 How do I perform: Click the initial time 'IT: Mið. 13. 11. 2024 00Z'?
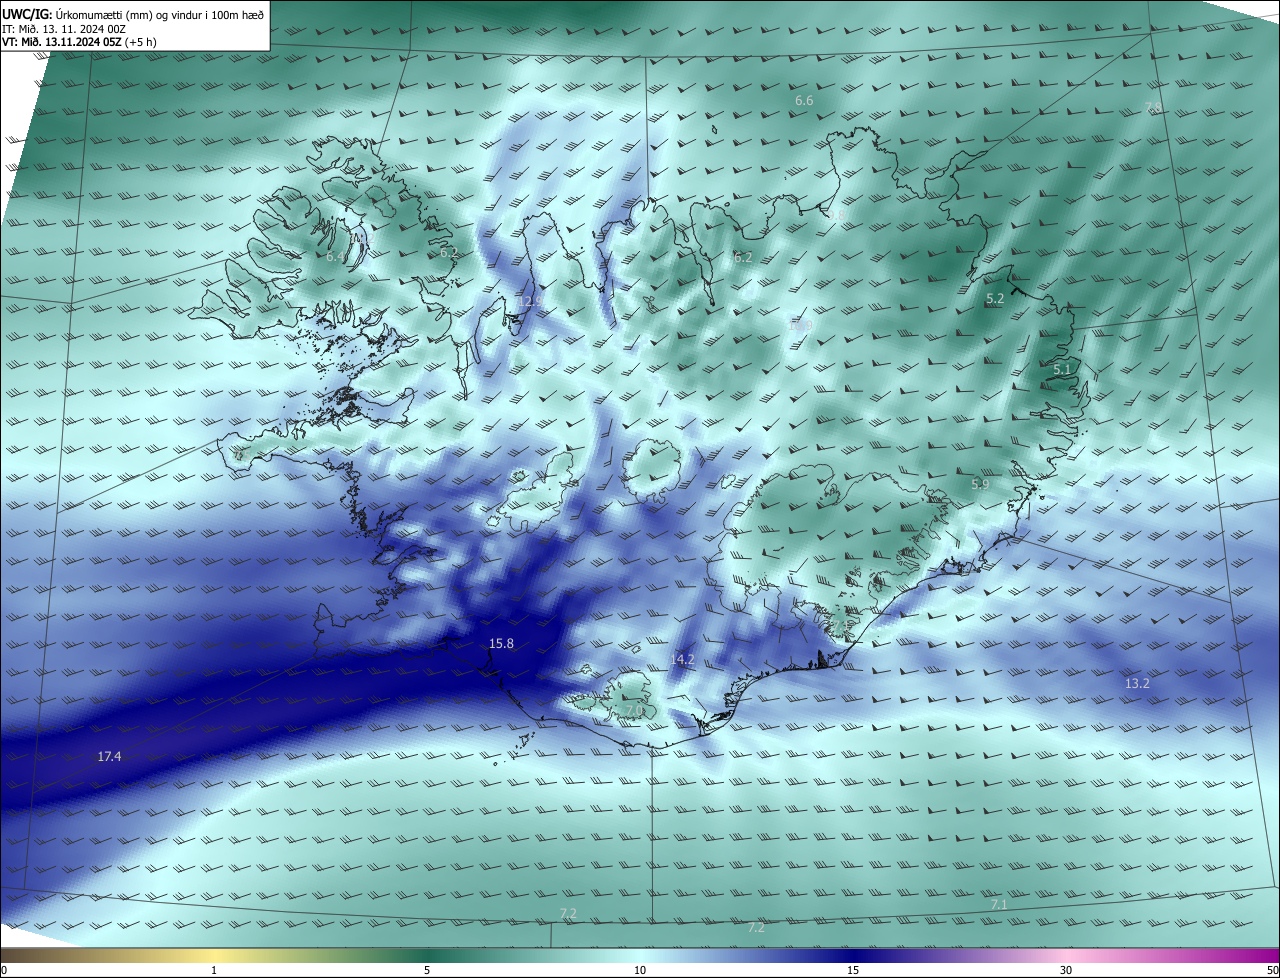pyautogui.click(x=63, y=28)
